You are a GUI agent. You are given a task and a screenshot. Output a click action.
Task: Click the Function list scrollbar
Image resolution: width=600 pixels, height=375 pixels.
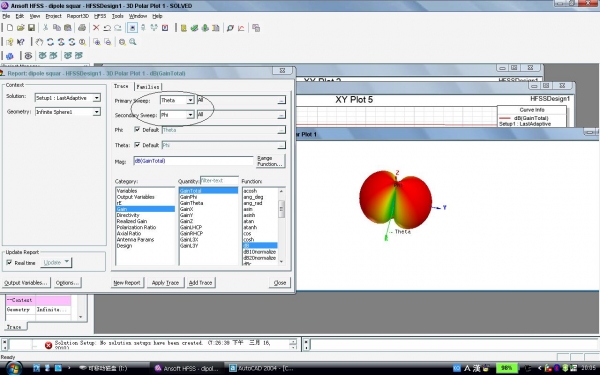[282, 226]
